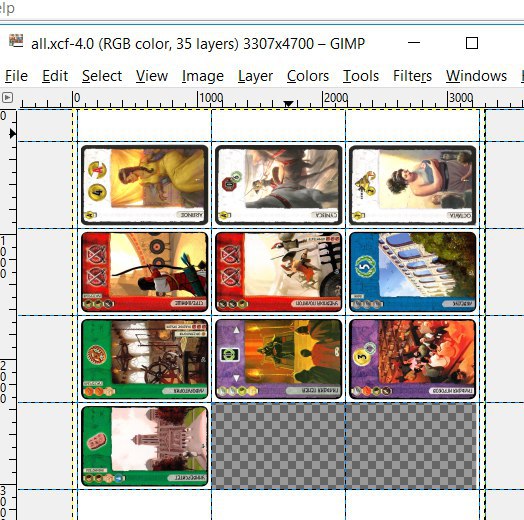Click the horizontal ruler at 3000
524x520 pixels.
pos(461,98)
